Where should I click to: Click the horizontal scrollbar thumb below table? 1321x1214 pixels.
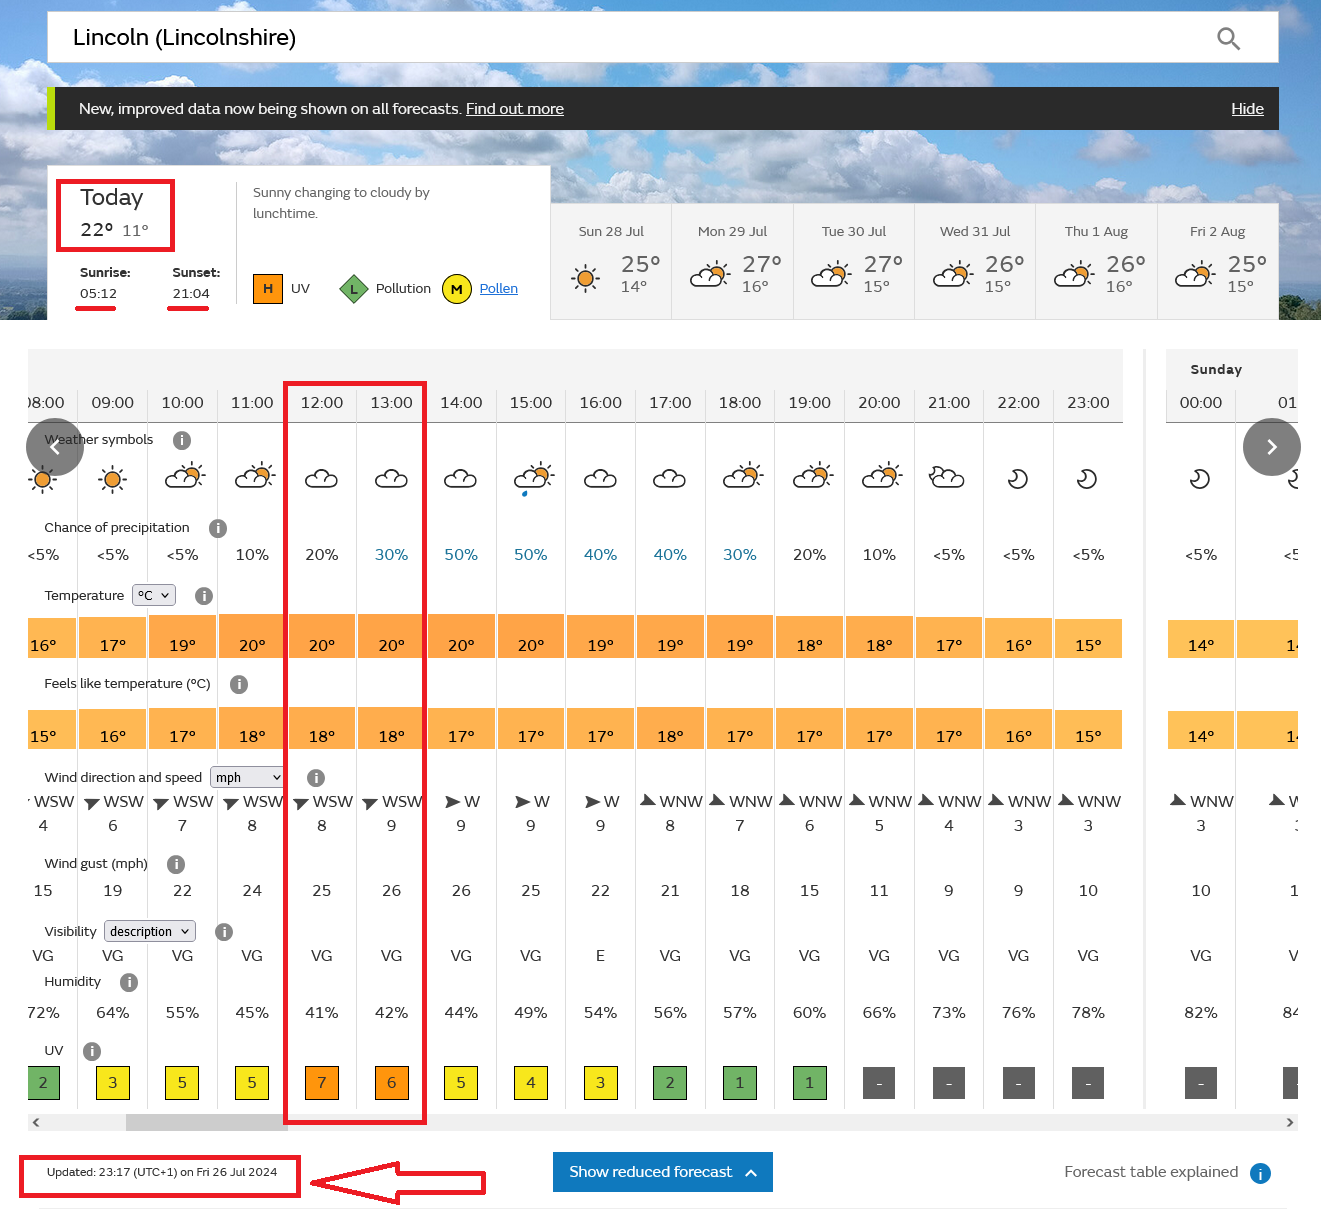[x=205, y=1122]
